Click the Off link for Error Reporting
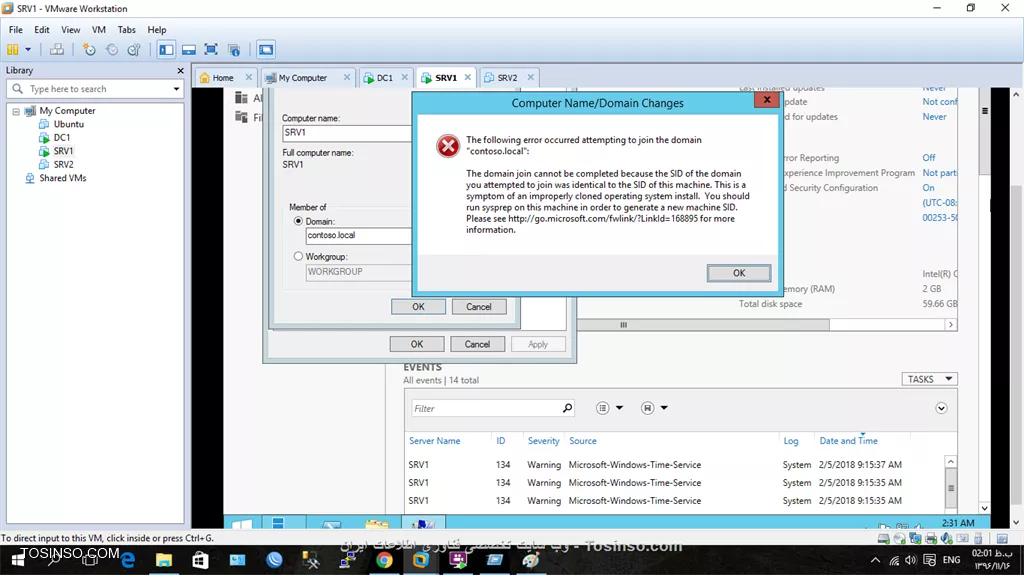 click(929, 158)
